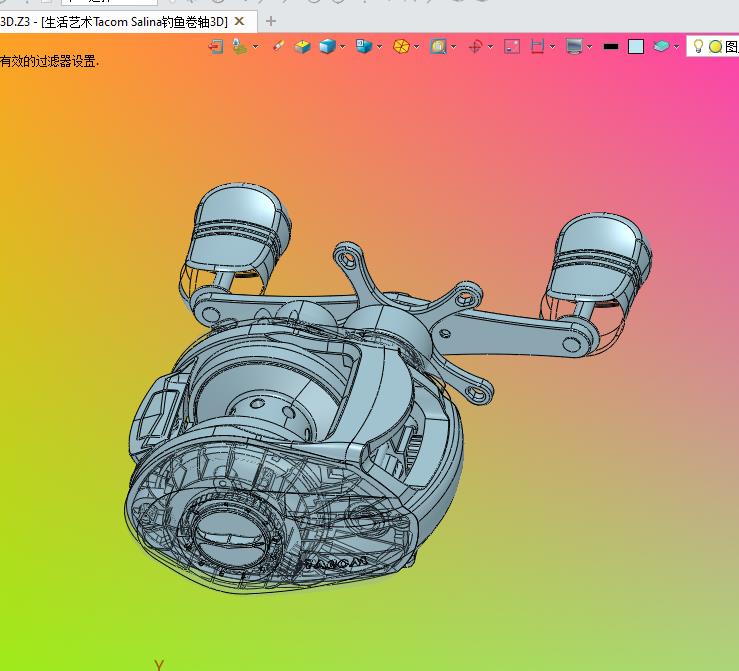Open the pick filter dropdown arrow

pyautogui.click(x=255, y=47)
